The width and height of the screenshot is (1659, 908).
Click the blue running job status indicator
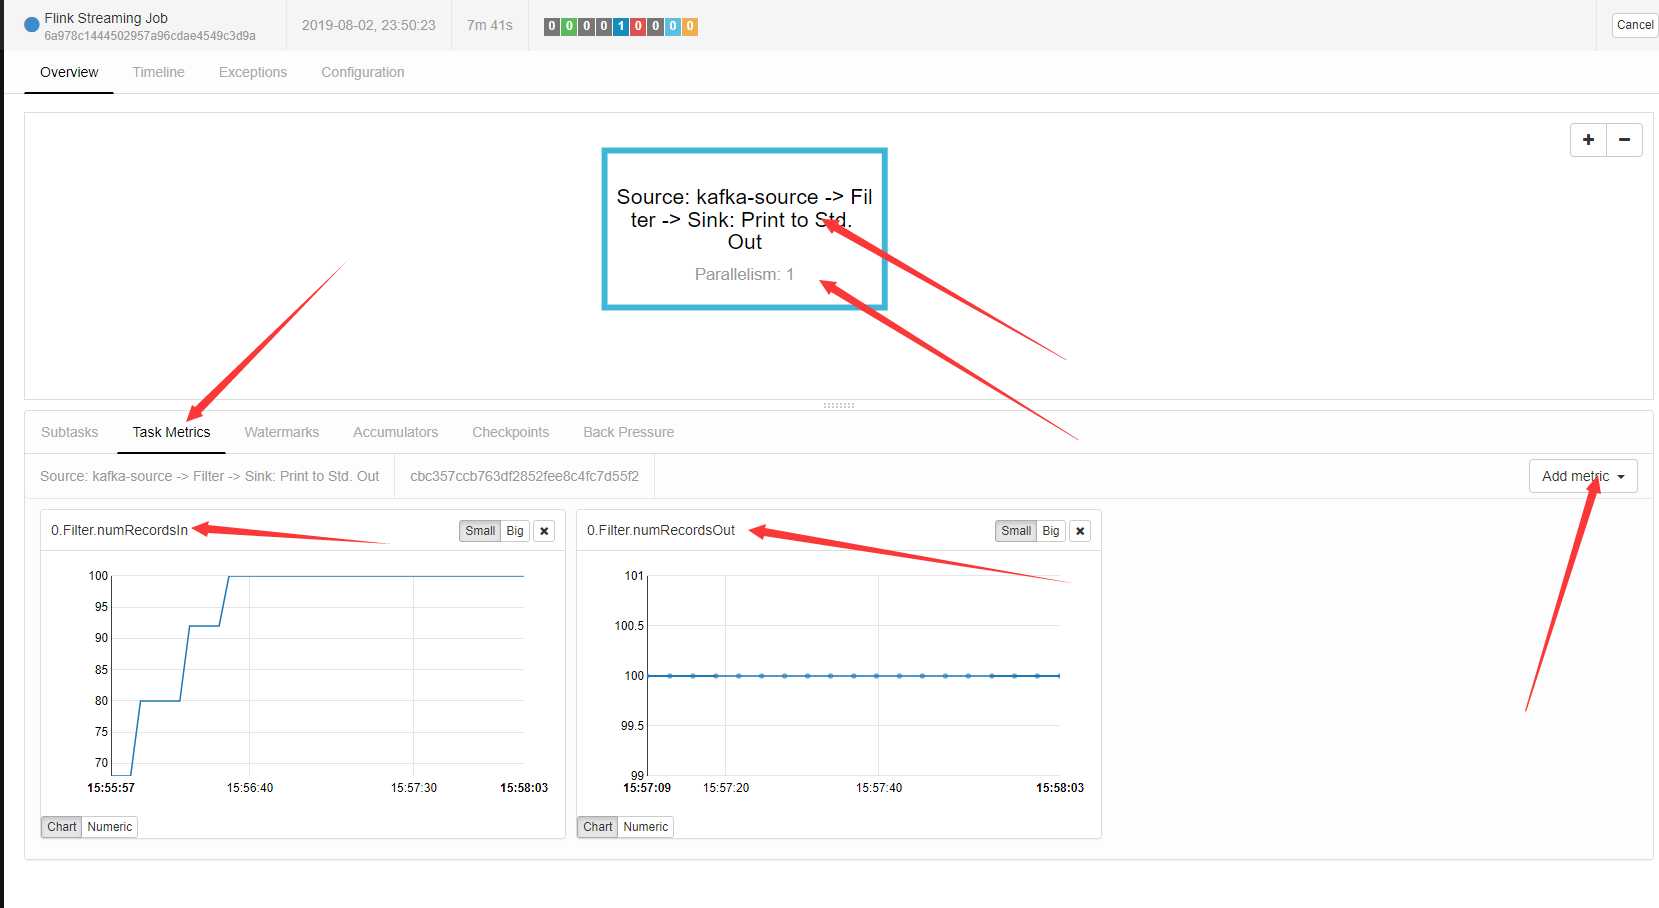pos(32,24)
